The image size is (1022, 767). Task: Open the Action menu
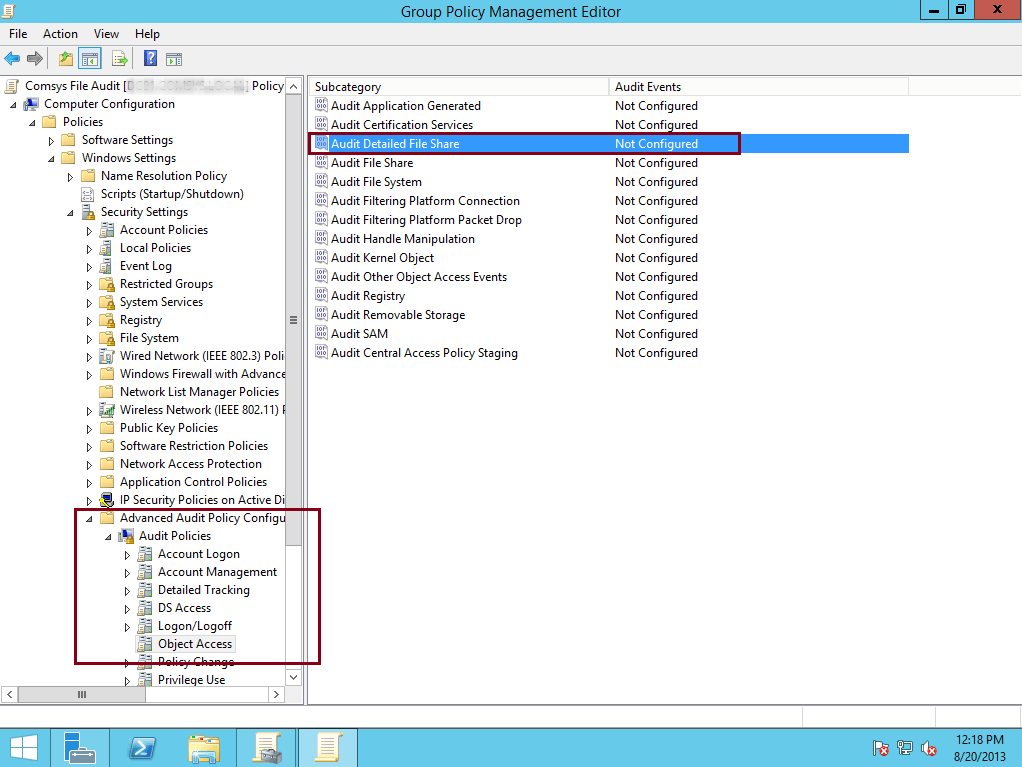60,33
